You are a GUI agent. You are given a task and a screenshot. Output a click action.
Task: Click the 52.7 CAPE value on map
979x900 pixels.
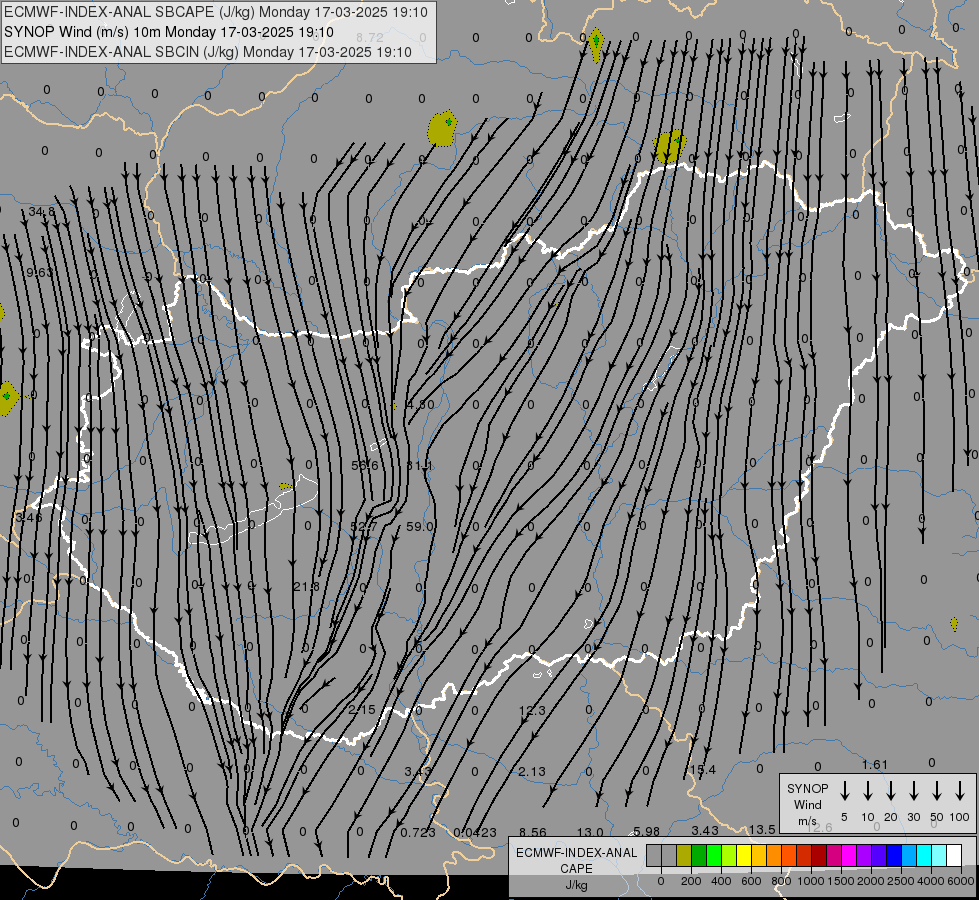[364, 527]
